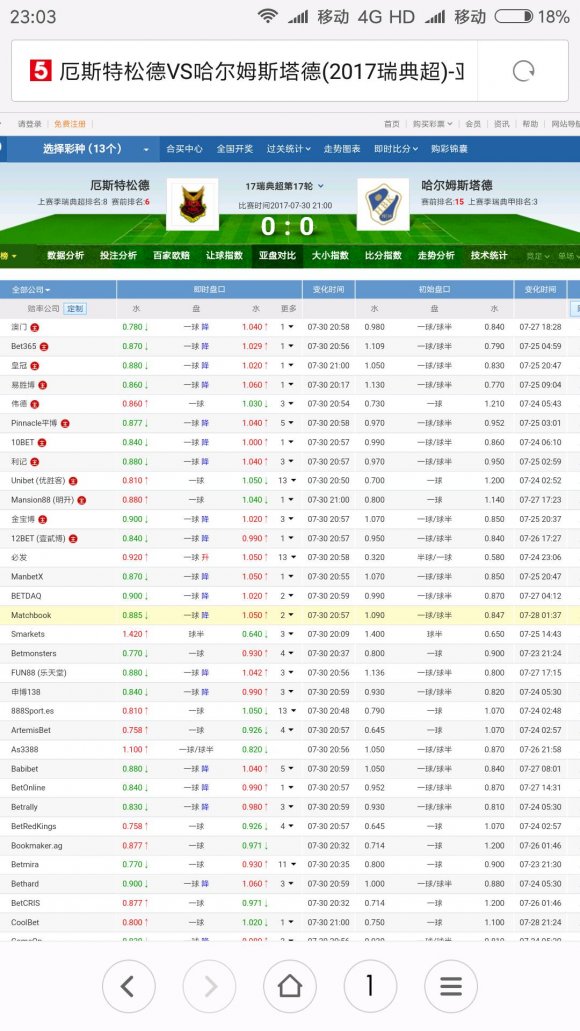Screen dimensions: 580x1031
Task: Switch to the 投注分析 tab
Action: 118,255
